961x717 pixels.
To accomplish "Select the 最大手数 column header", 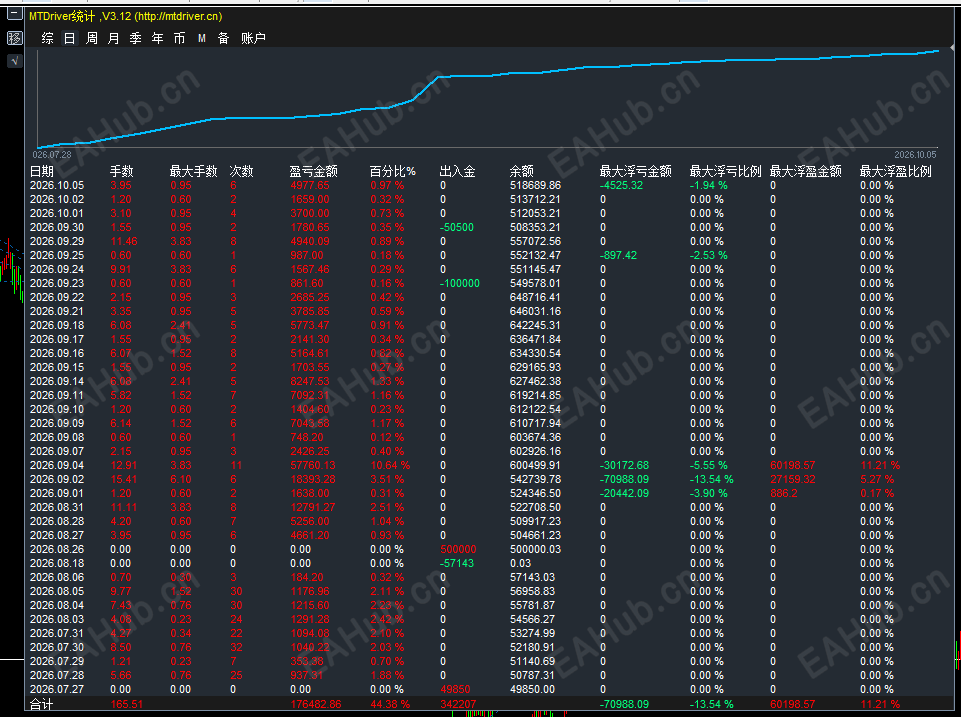I will (x=194, y=172).
